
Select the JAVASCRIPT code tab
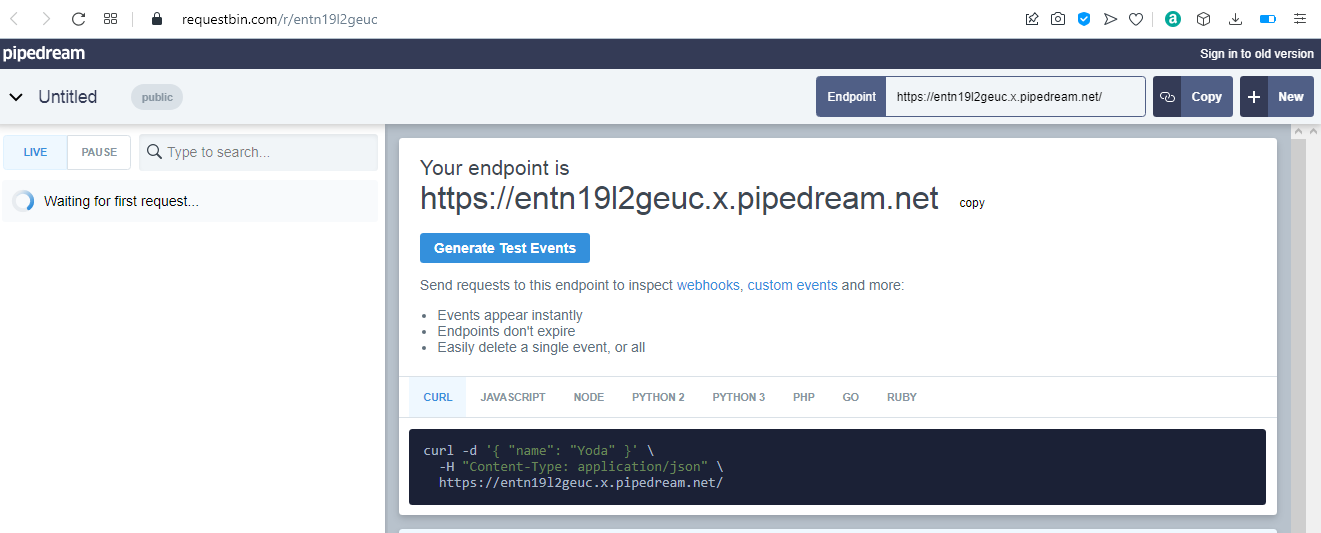click(513, 397)
